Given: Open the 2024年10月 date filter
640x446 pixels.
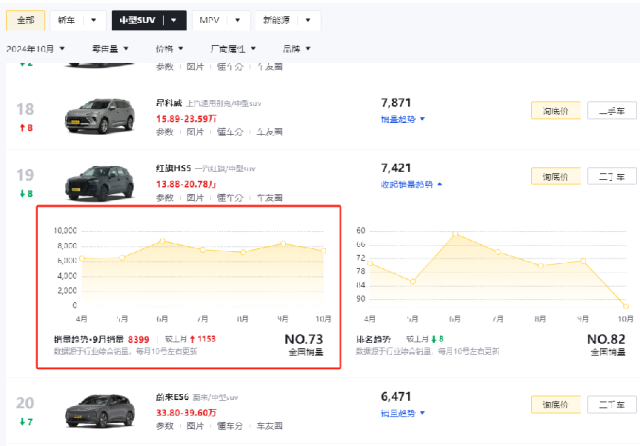Looking at the screenshot, I should pyautogui.click(x=36, y=49).
